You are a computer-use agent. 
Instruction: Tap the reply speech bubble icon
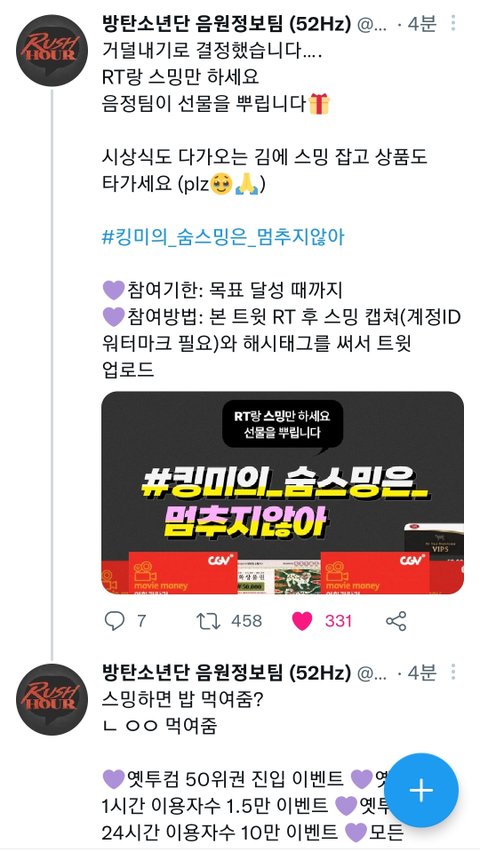pos(114,621)
